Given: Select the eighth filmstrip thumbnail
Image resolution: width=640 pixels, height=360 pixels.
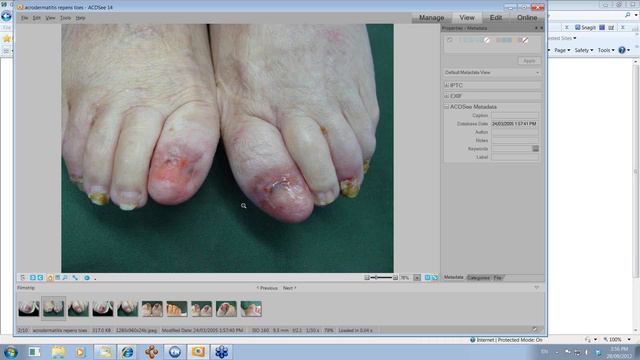Looking at the screenshot, I should tap(202, 309).
